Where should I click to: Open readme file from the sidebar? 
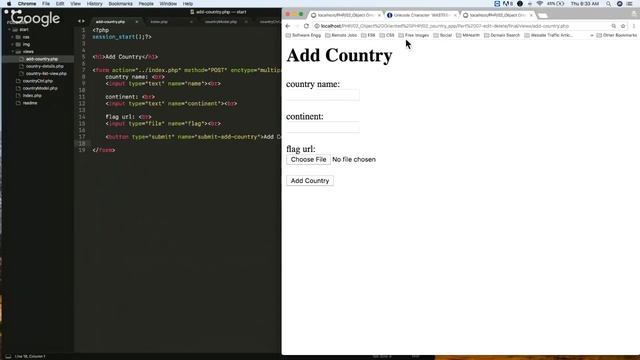pyautogui.click(x=30, y=103)
